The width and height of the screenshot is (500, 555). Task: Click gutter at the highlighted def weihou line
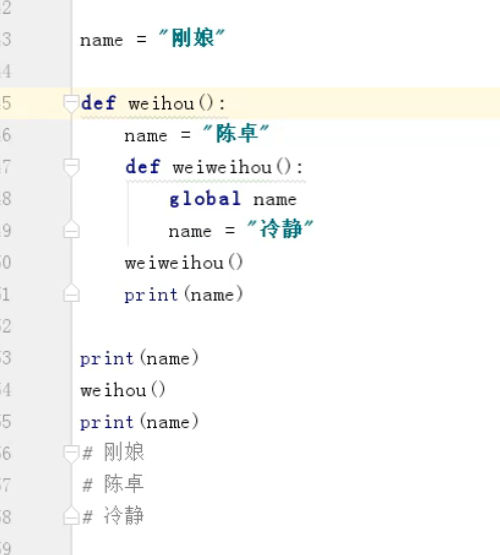coord(35,103)
